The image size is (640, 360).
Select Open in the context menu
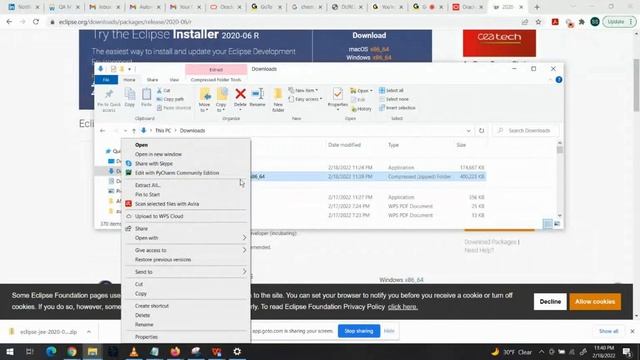coord(141,145)
